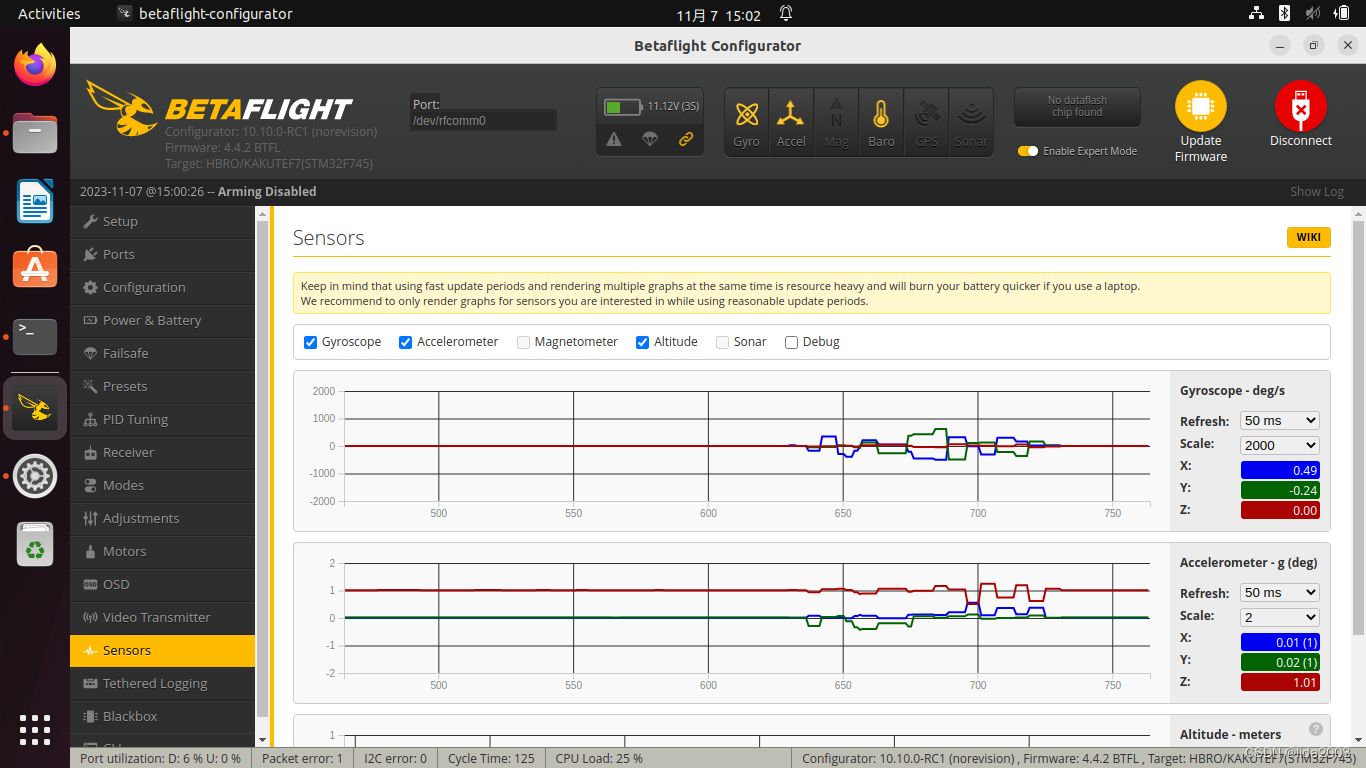Click the yellow WIKI button

click(1308, 237)
